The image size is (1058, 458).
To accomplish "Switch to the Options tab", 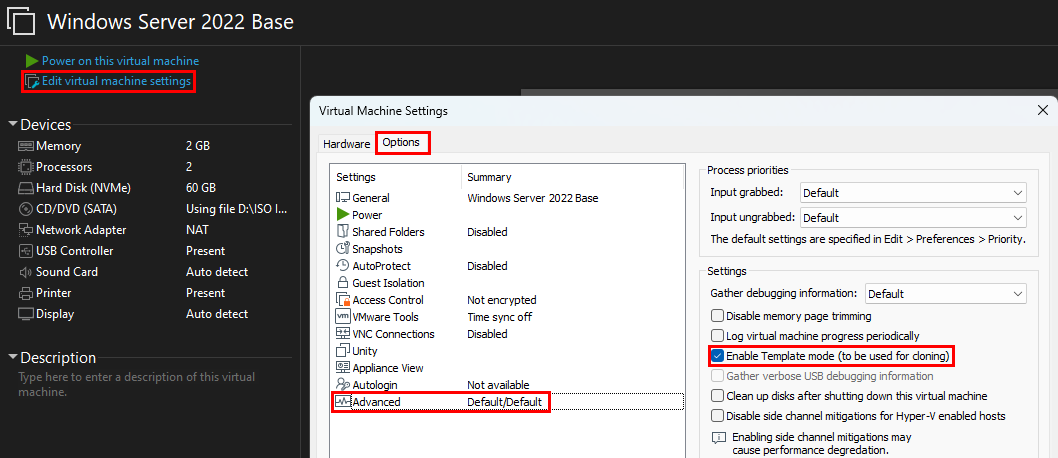I will (x=402, y=143).
